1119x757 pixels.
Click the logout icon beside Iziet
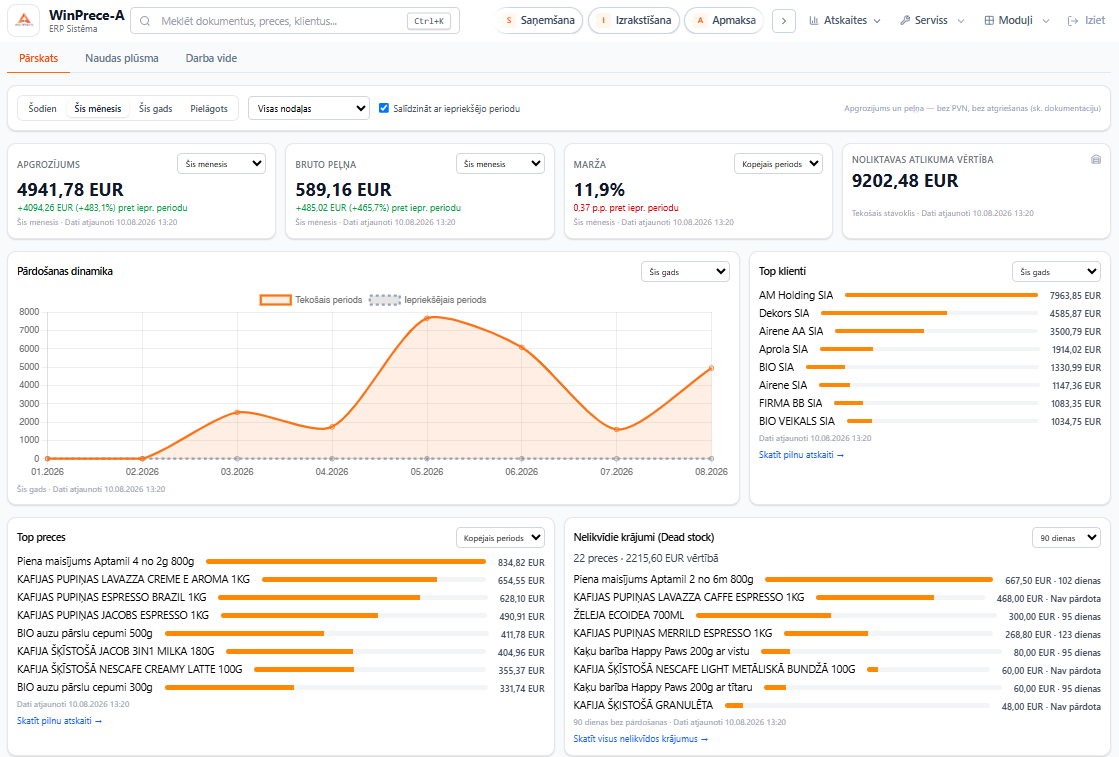[1073, 21]
